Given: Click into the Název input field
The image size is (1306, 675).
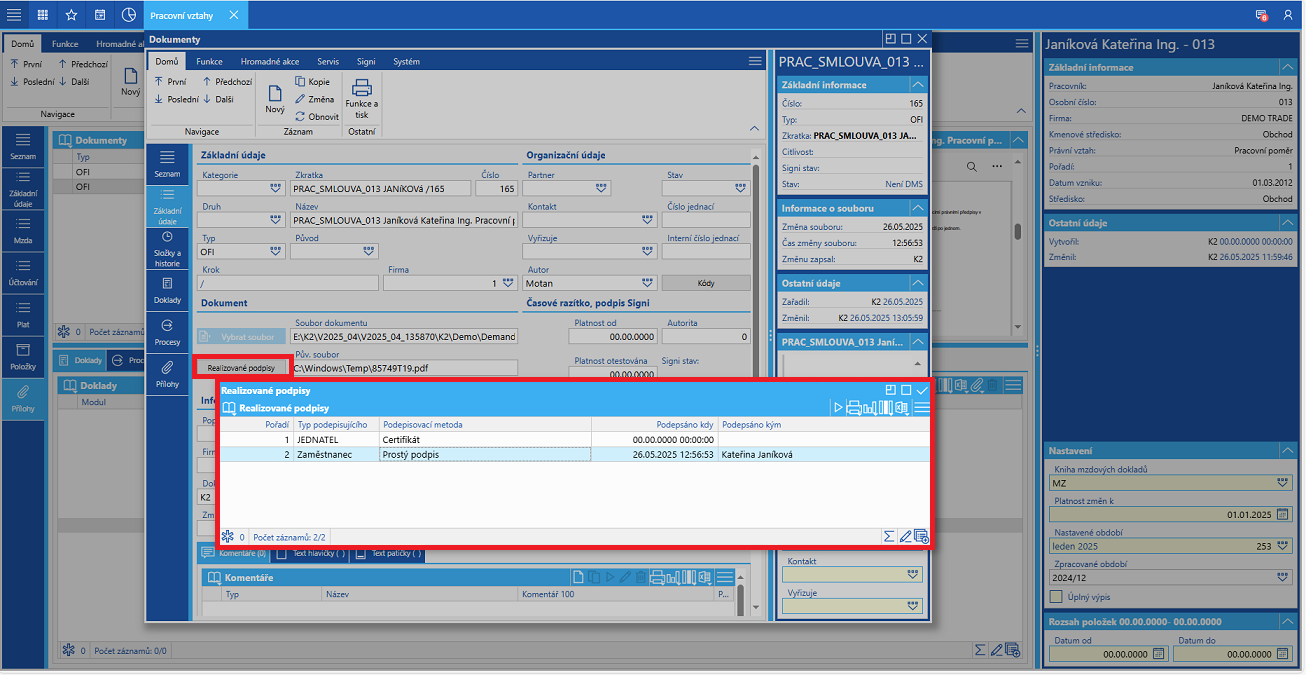Looking at the screenshot, I should (x=404, y=220).
